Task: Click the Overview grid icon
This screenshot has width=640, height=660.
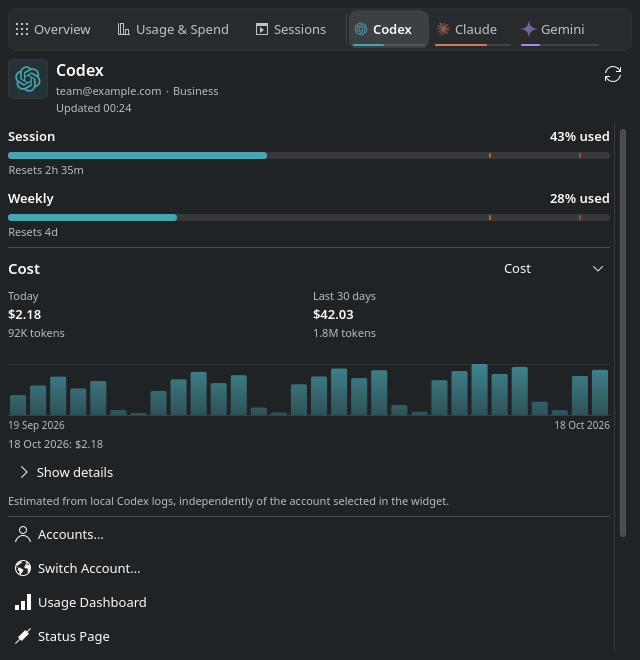Action: [22, 29]
